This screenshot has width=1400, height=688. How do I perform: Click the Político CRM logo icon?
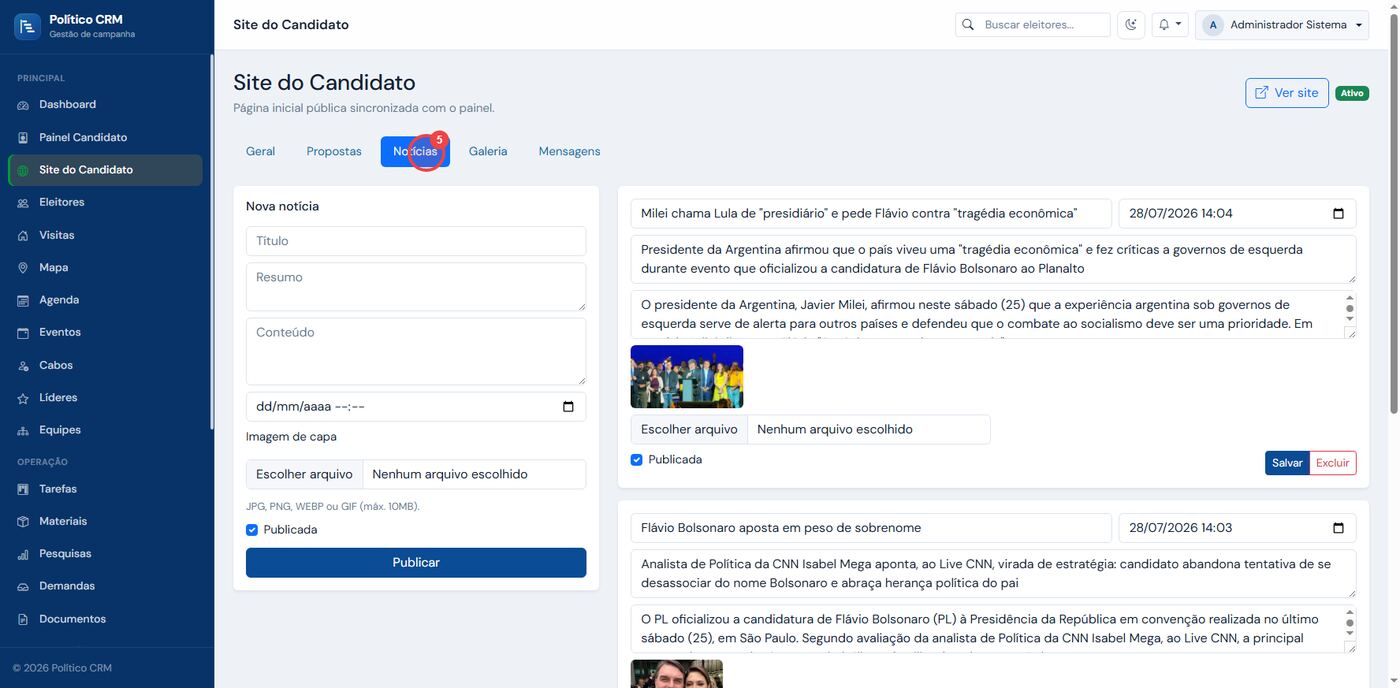click(27, 26)
